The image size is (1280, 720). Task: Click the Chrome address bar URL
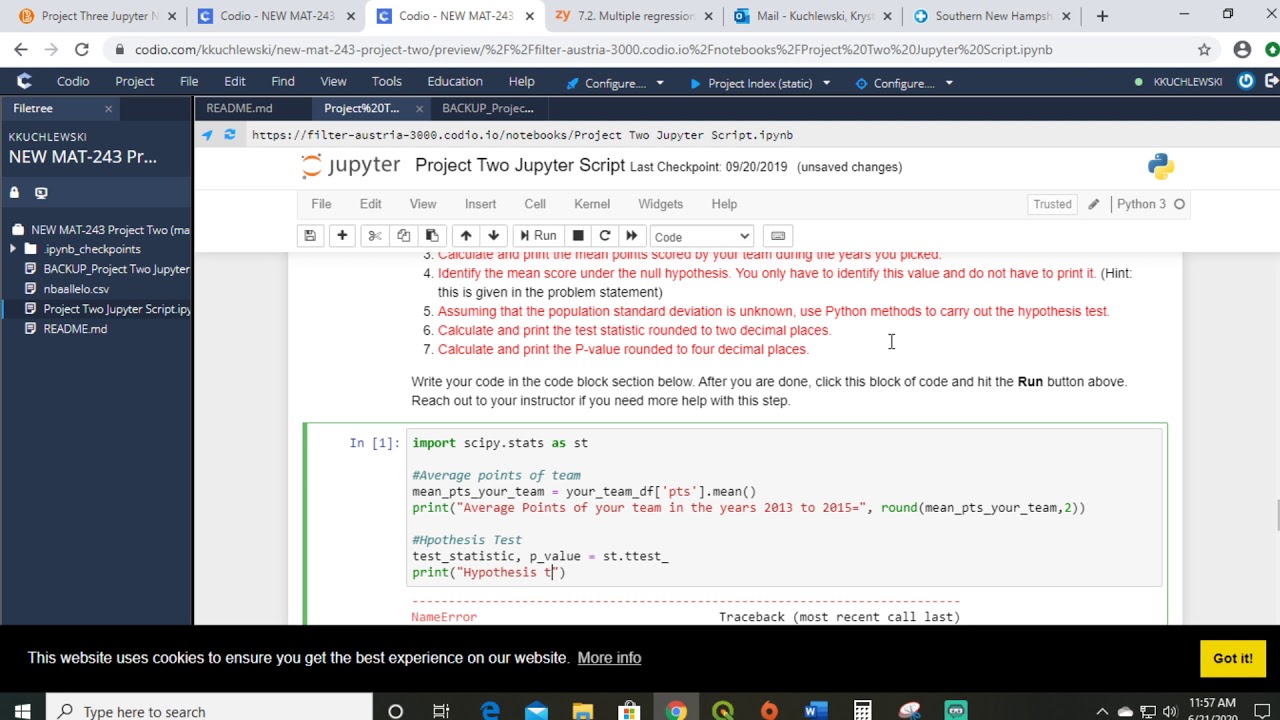(593, 49)
